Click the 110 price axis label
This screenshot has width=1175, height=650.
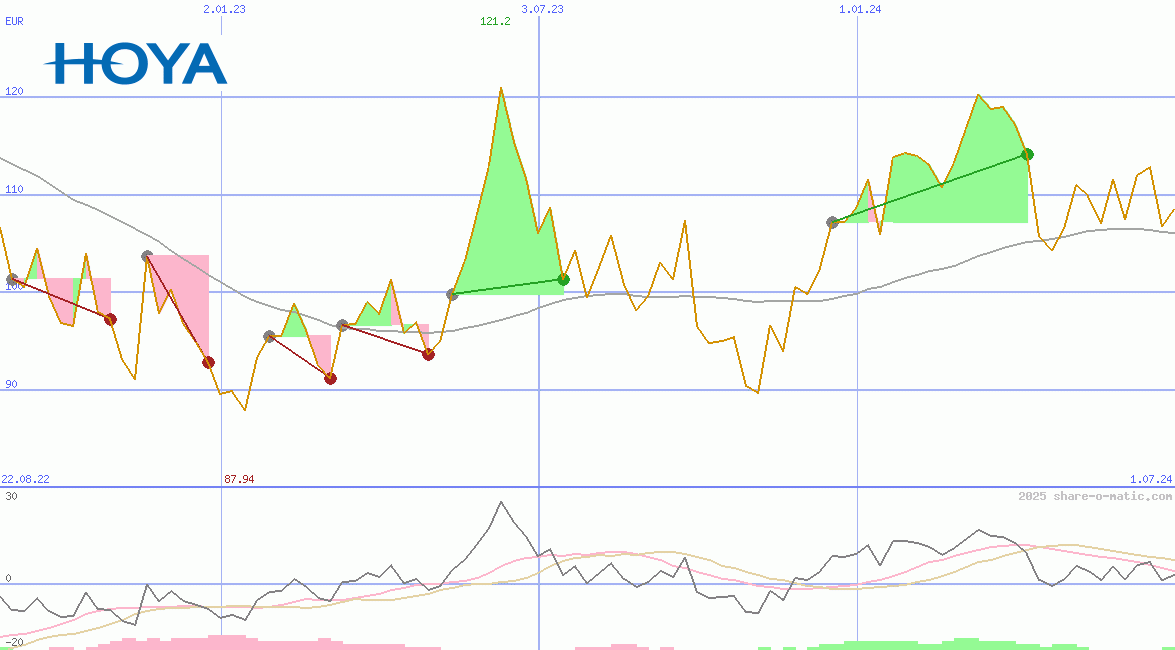pos(14,190)
